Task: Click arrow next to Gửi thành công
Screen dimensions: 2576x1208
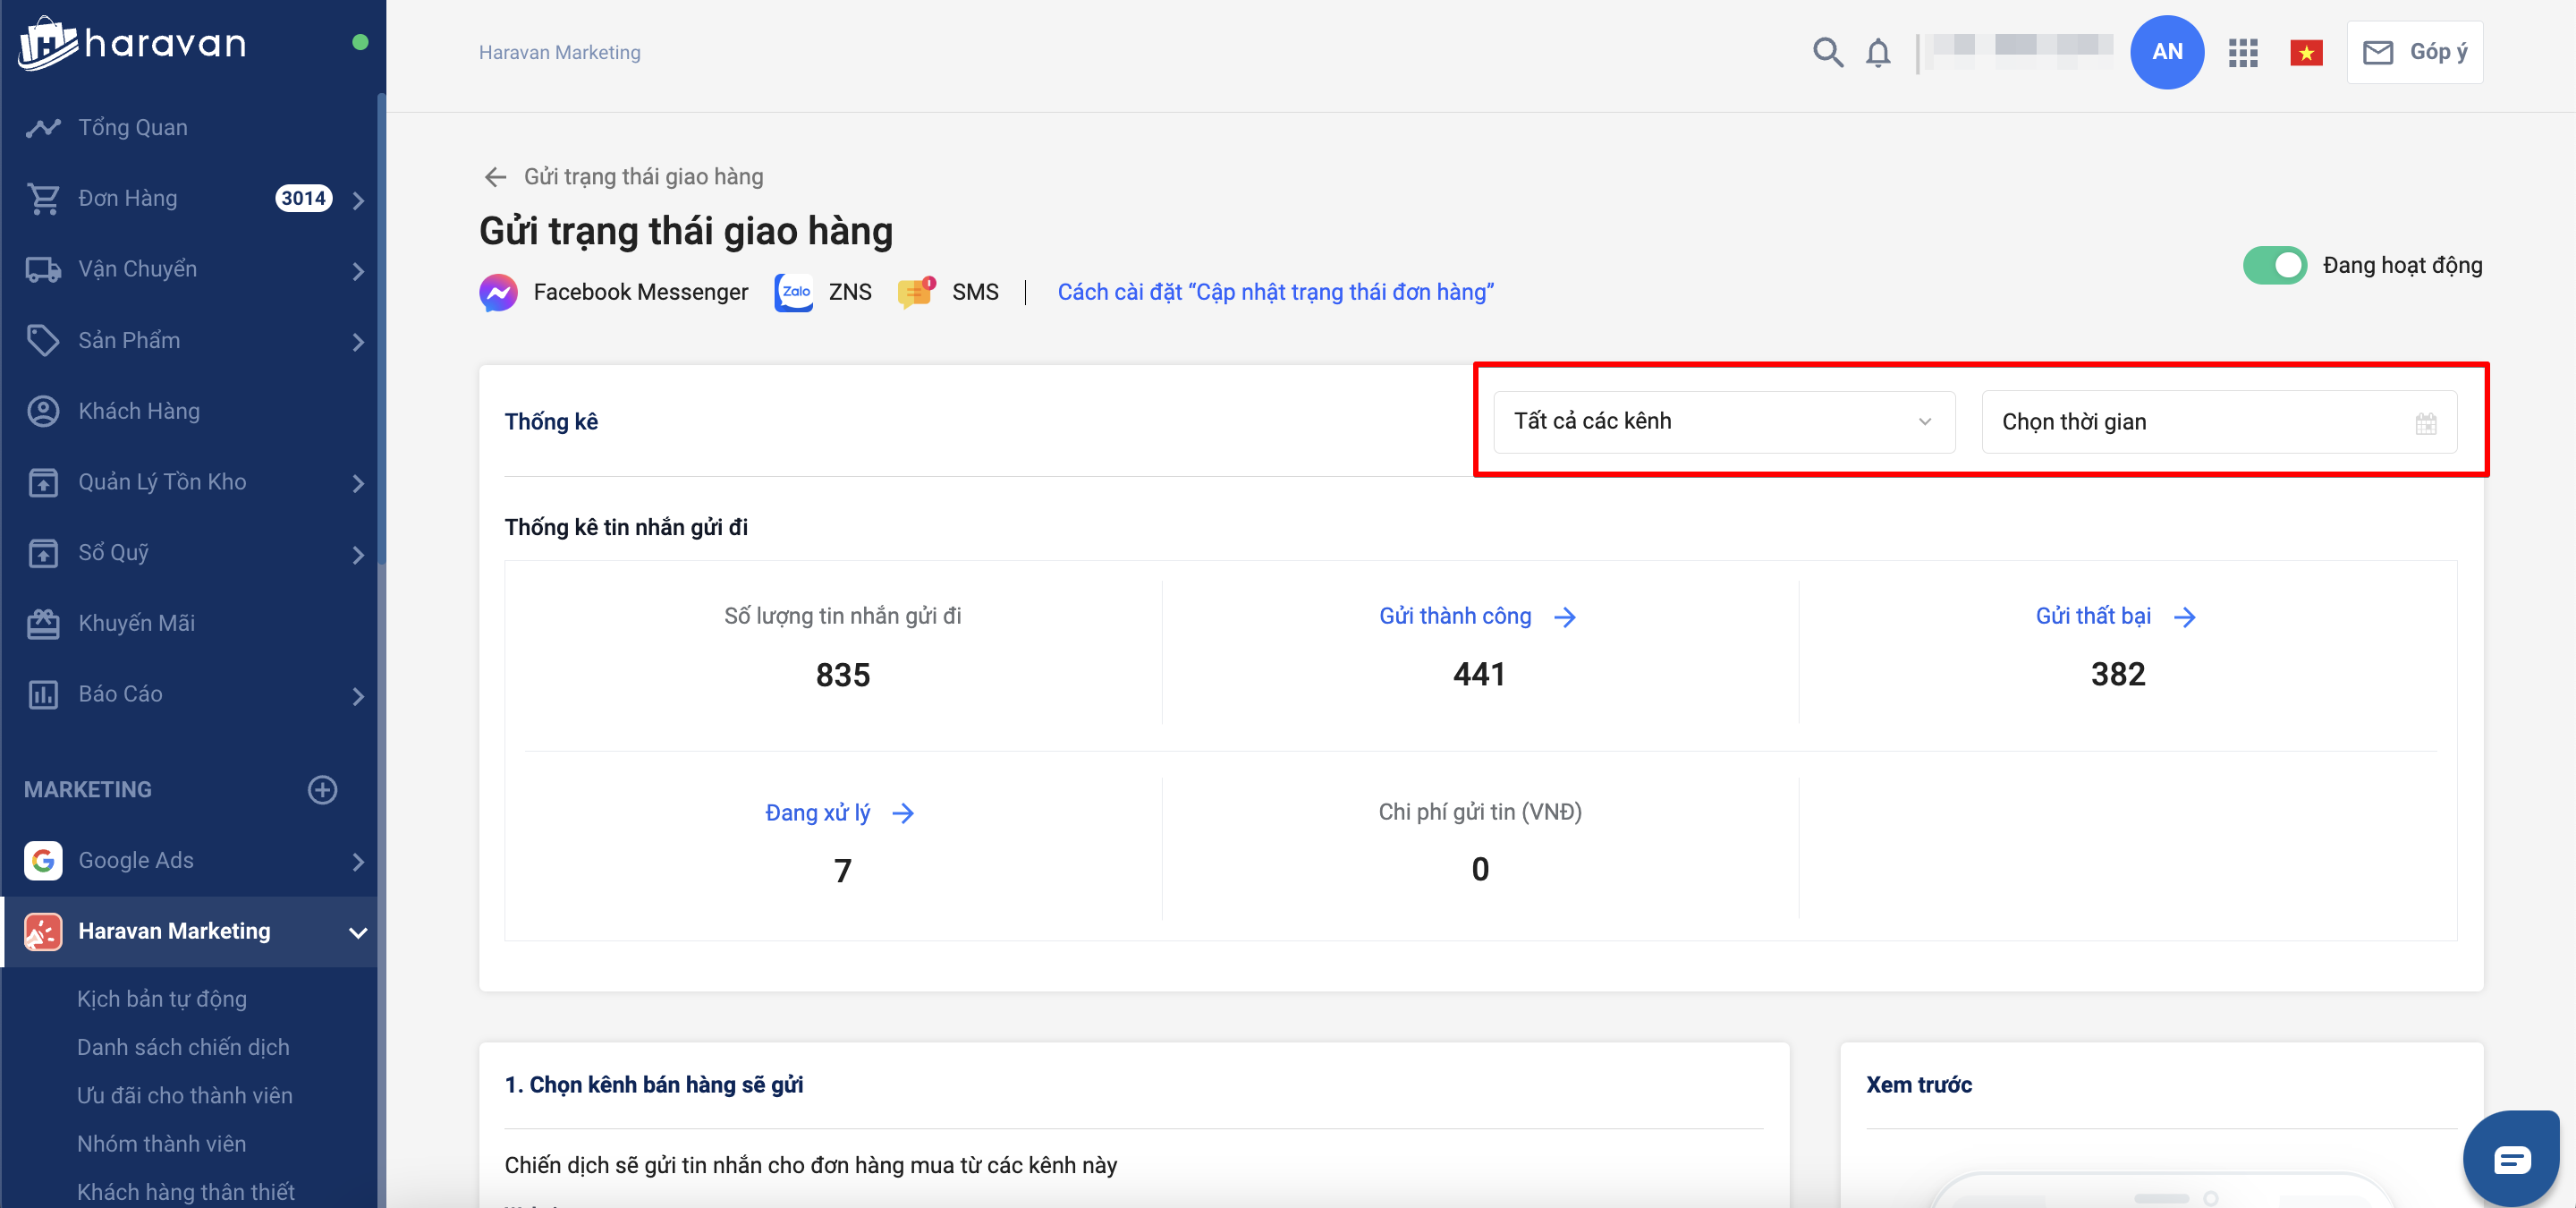Action: click(x=1565, y=617)
